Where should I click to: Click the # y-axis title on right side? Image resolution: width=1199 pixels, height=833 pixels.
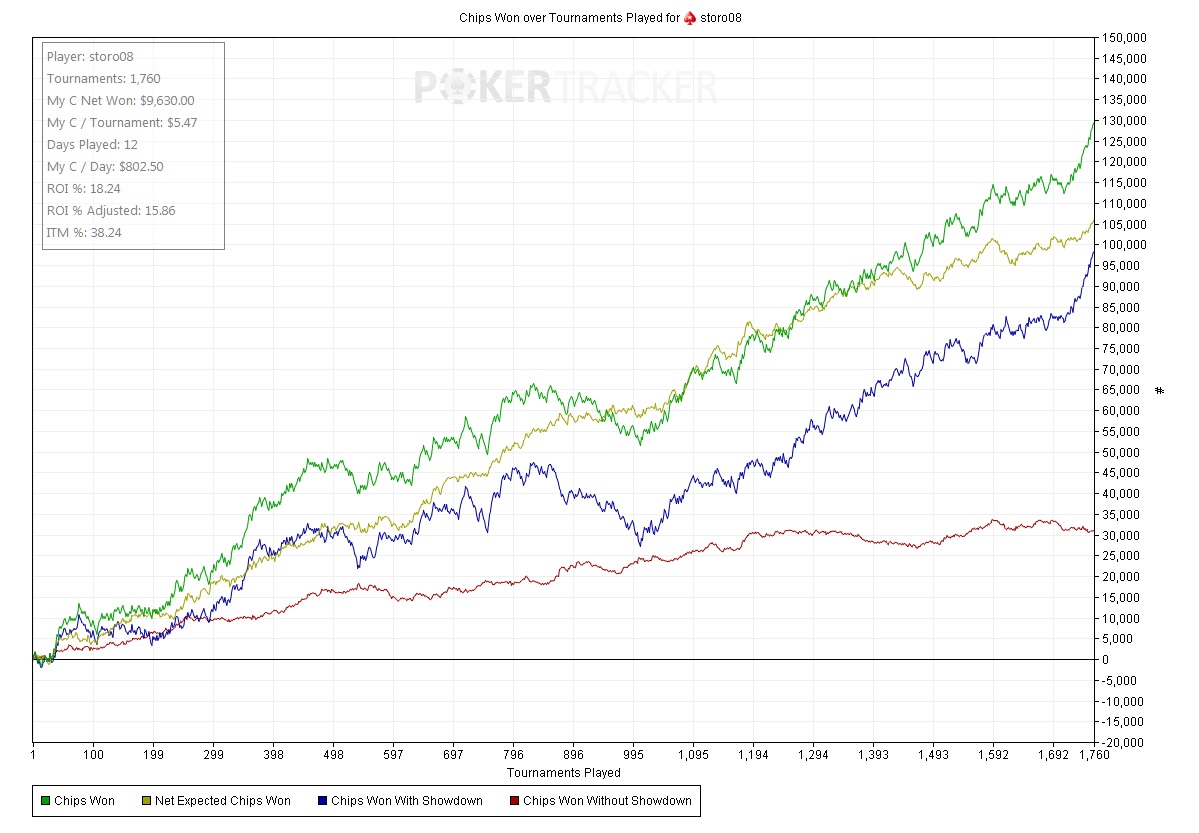coord(1160,390)
